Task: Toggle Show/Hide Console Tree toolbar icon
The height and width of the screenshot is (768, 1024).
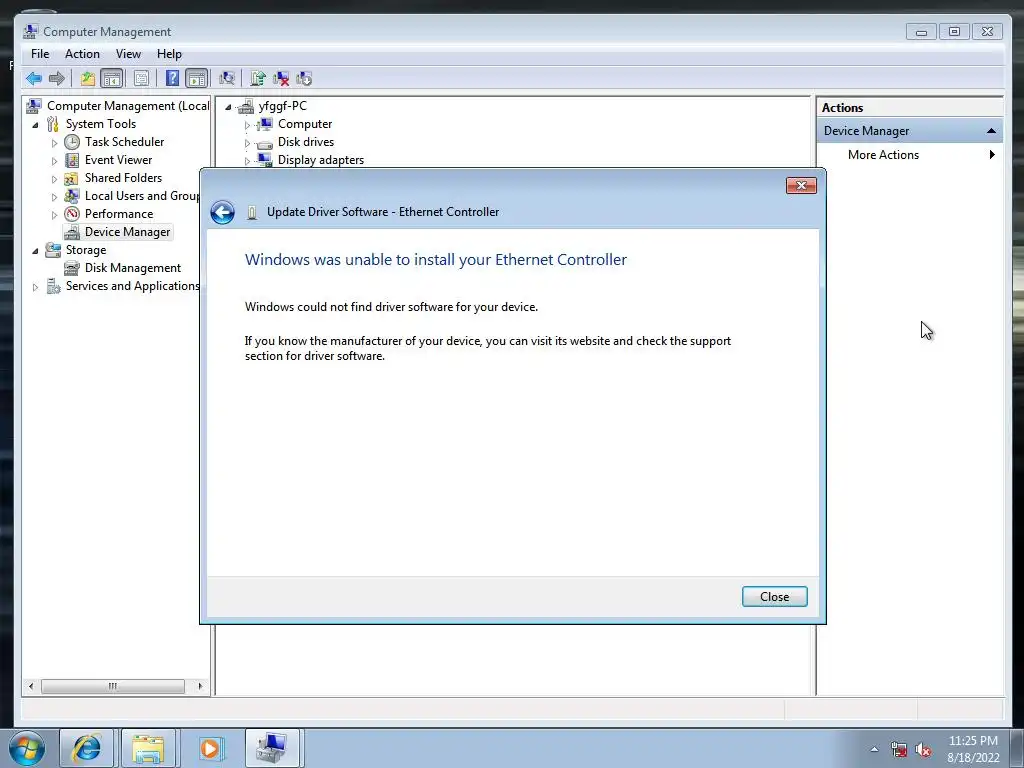Action: click(x=112, y=79)
